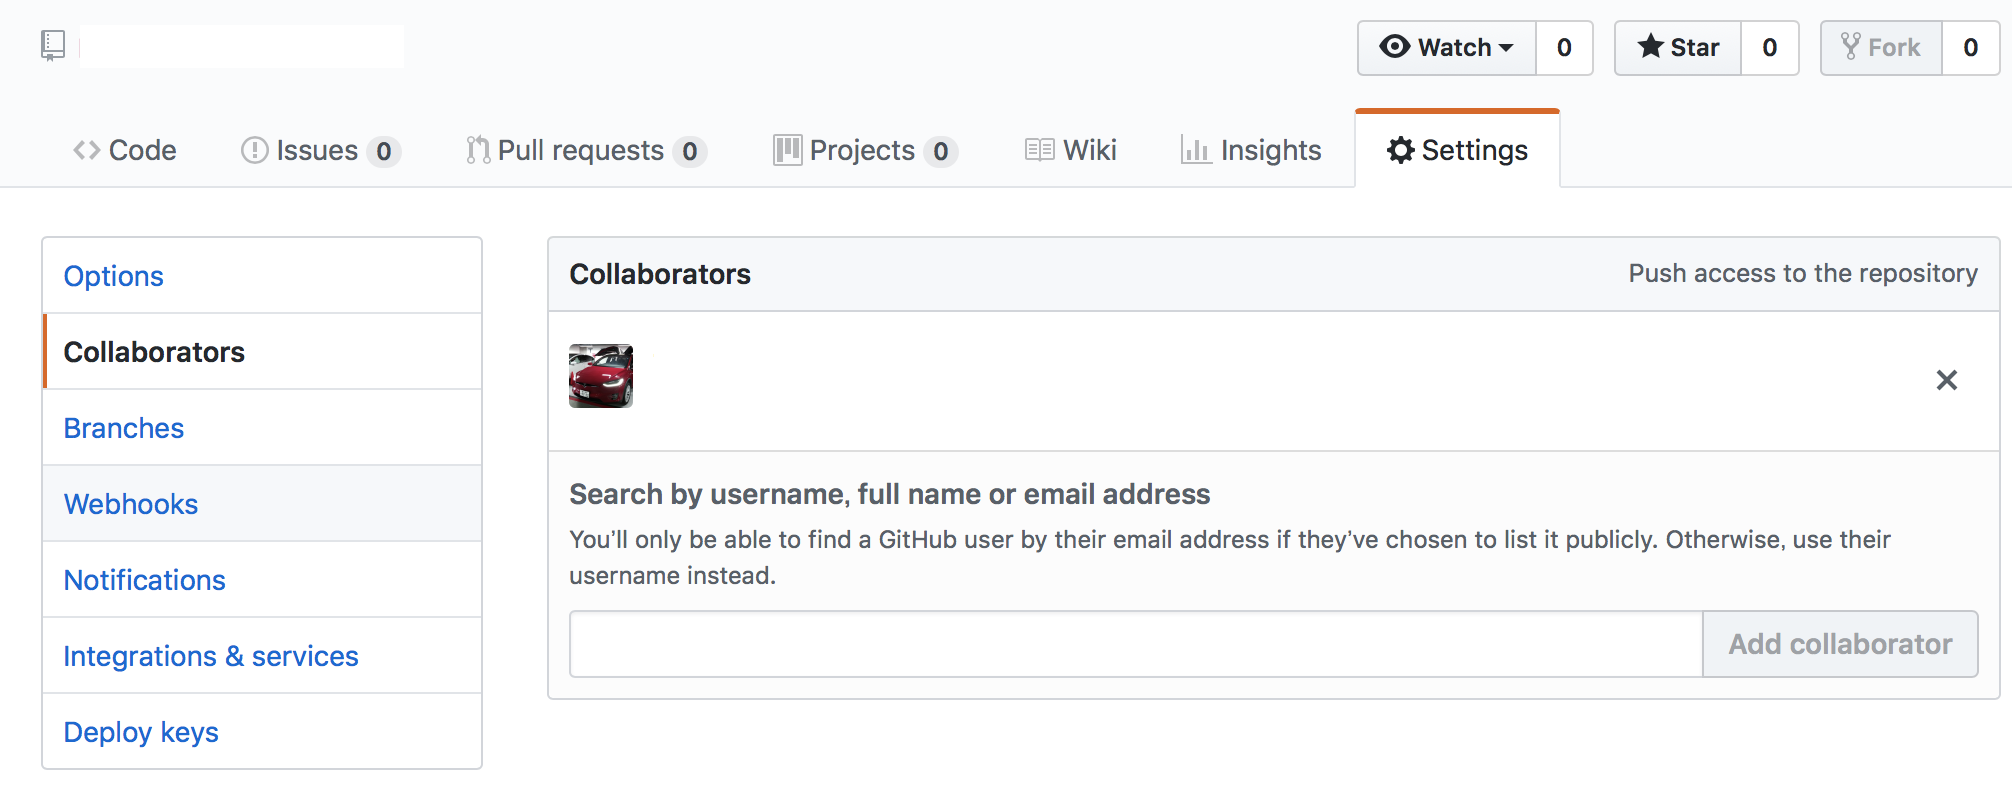This screenshot has width=2012, height=798.
Task: Click the repository book icon
Action: (53, 46)
